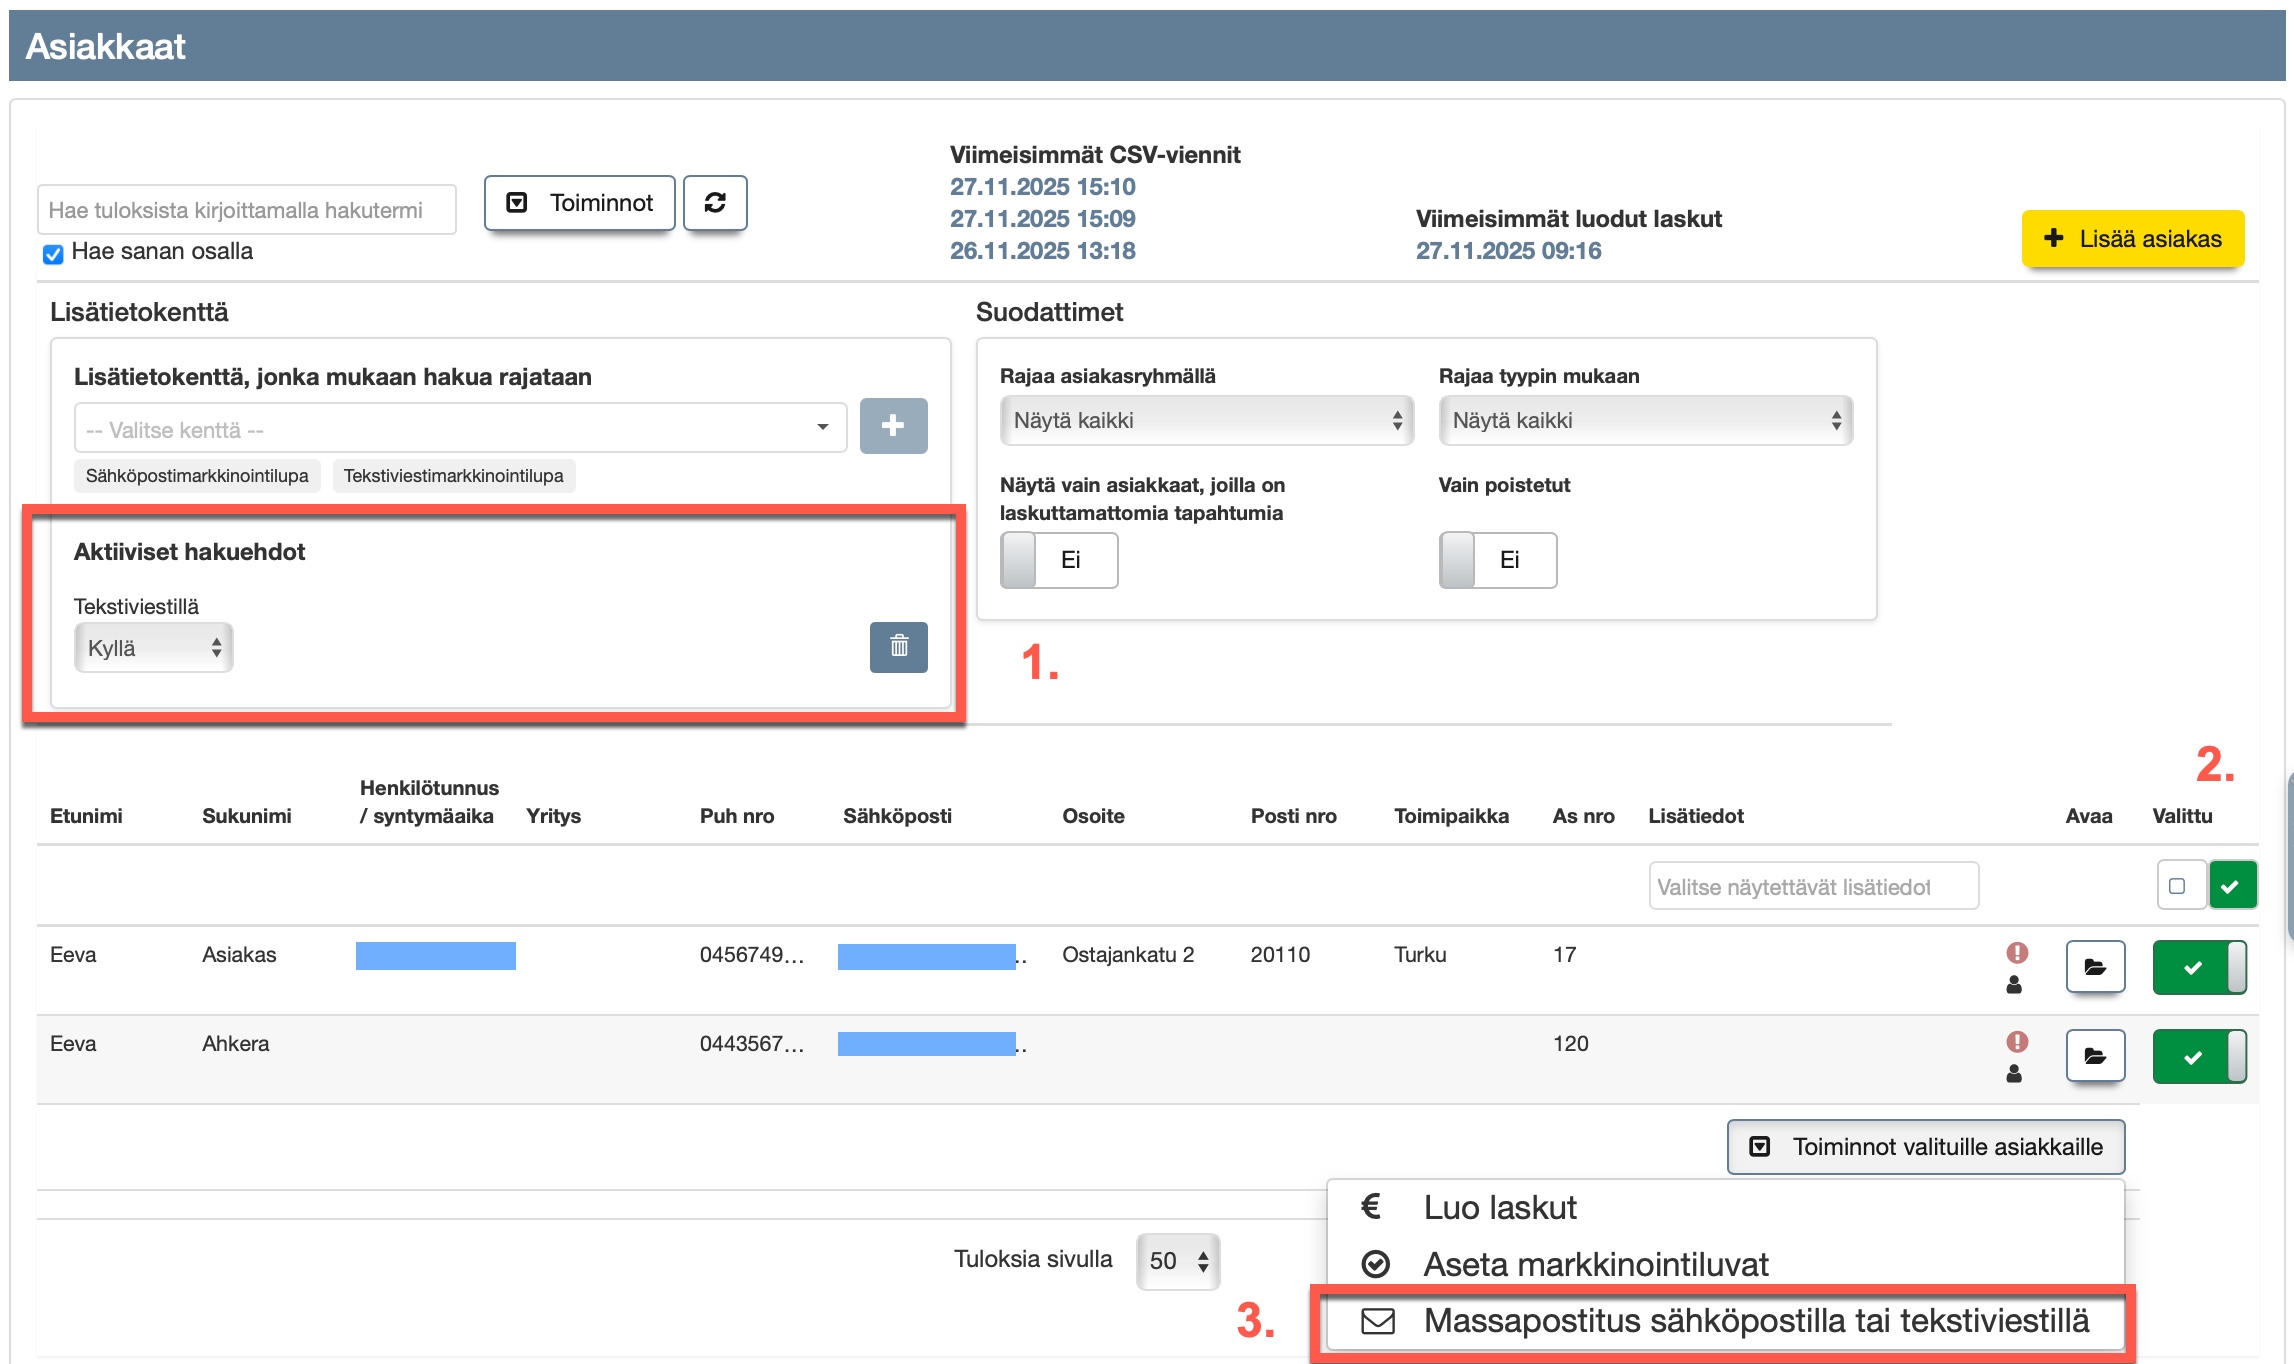The image size is (2294, 1364).
Task: Toggle the selected switch for Eeva Ahkera
Action: [x=2198, y=1056]
